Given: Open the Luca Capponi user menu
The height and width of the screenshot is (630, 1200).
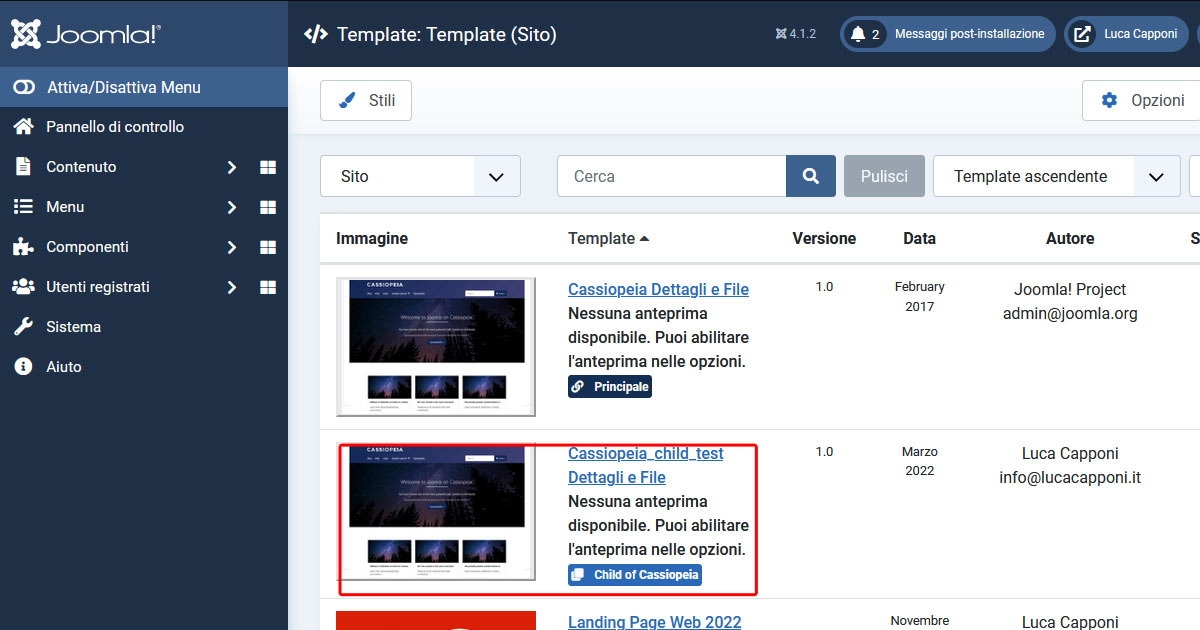Looking at the screenshot, I should (x=1127, y=34).
